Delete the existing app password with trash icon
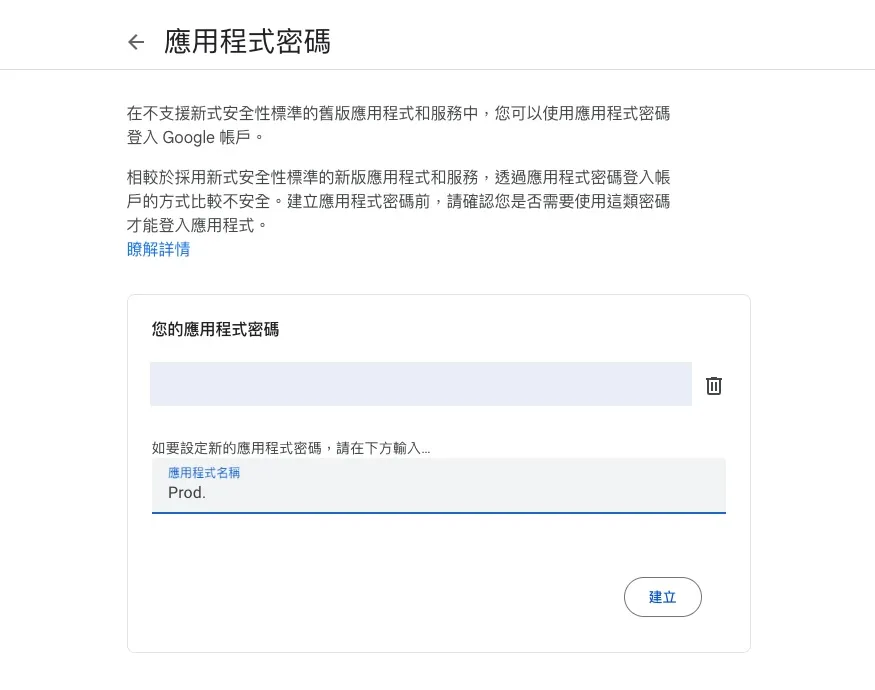 tap(714, 386)
